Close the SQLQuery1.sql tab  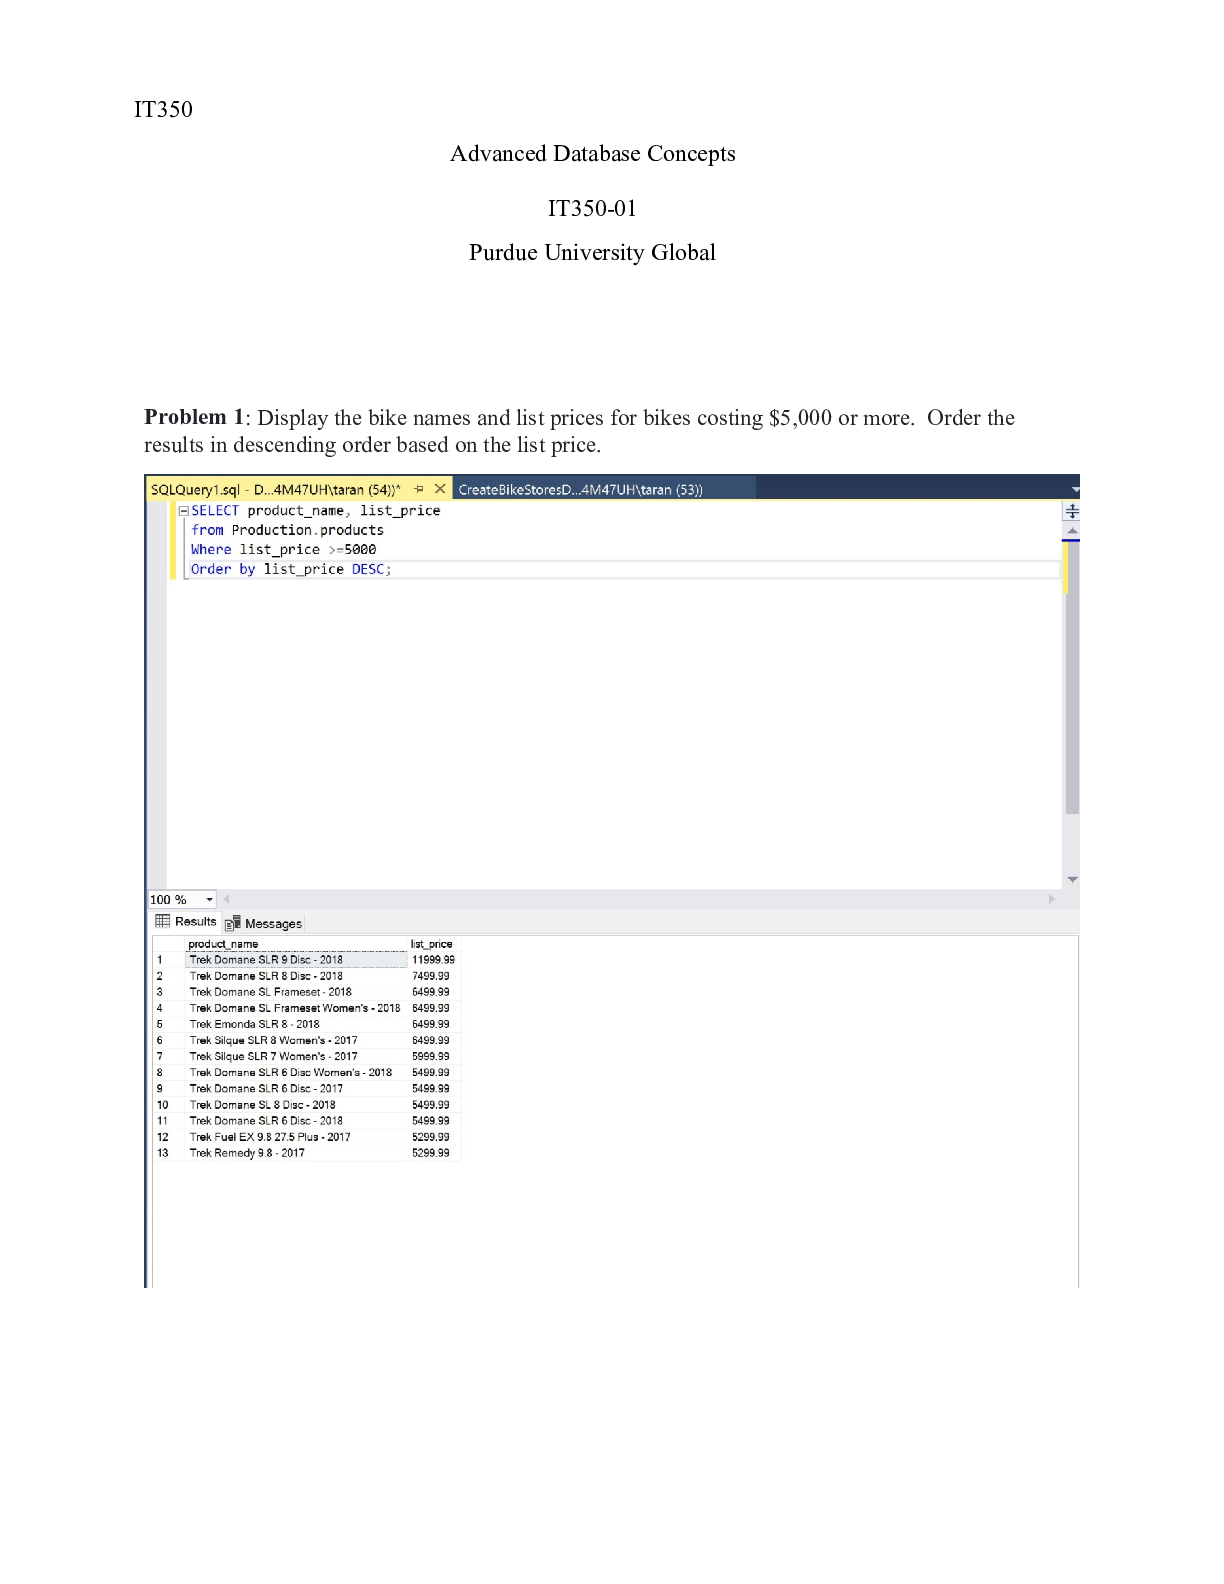(x=440, y=489)
